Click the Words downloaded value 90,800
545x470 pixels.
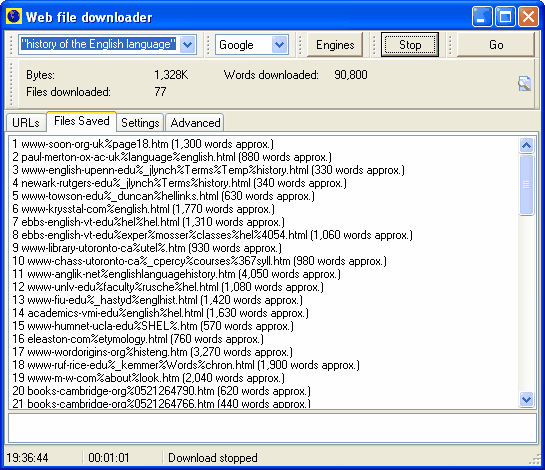[x=351, y=75]
